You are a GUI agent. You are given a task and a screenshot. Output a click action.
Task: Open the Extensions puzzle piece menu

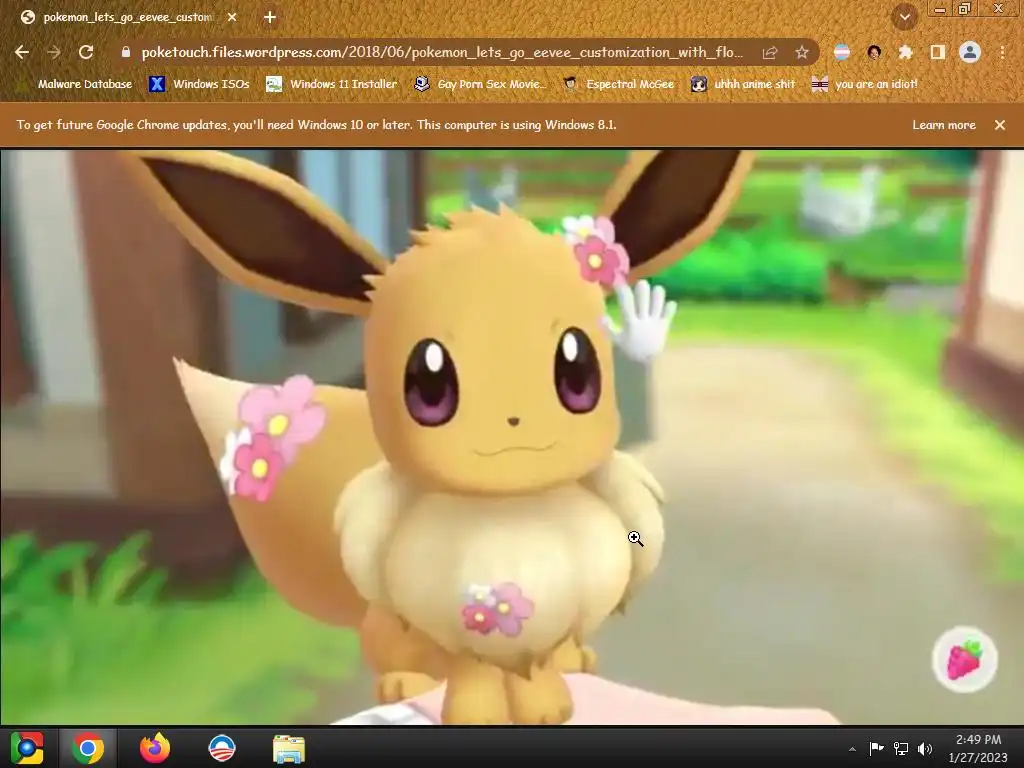(905, 52)
